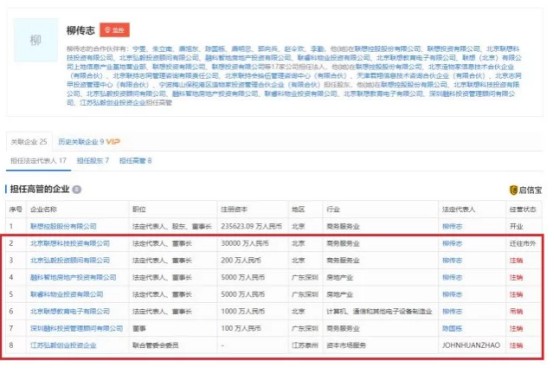Click the 担任高管的企业 section heading
The width and height of the screenshot is (554, 375).
tap(40, 189)
